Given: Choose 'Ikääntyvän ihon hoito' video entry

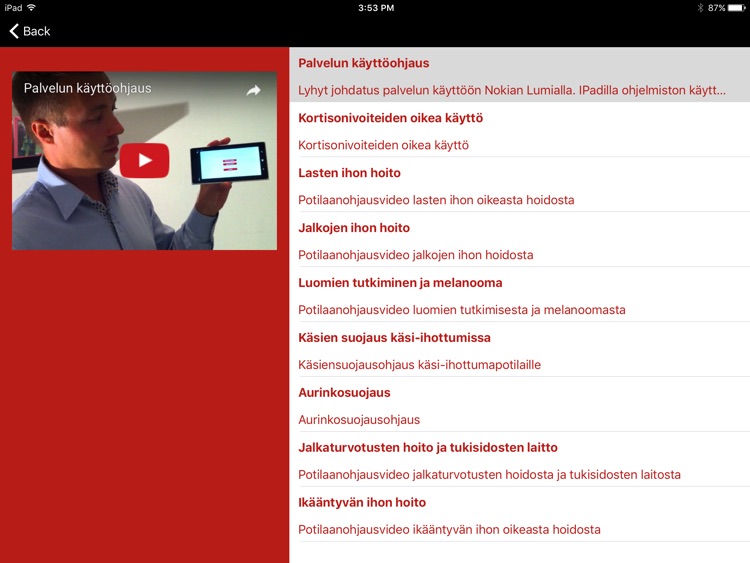Looking at the screenshot, I should click(x=362, y=503).
